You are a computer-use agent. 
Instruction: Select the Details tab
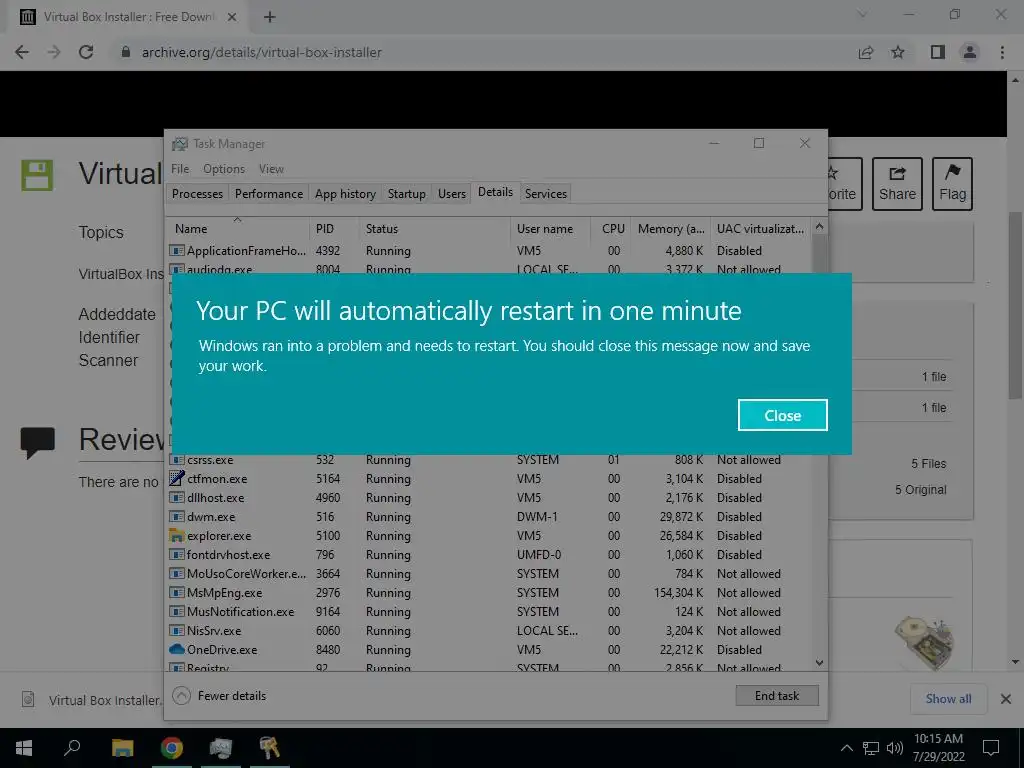click(x=495, y=192)
